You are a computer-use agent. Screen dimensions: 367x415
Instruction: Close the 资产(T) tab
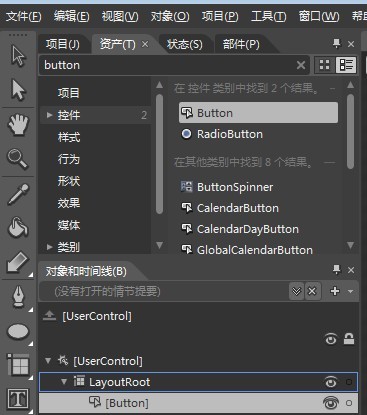145,44
